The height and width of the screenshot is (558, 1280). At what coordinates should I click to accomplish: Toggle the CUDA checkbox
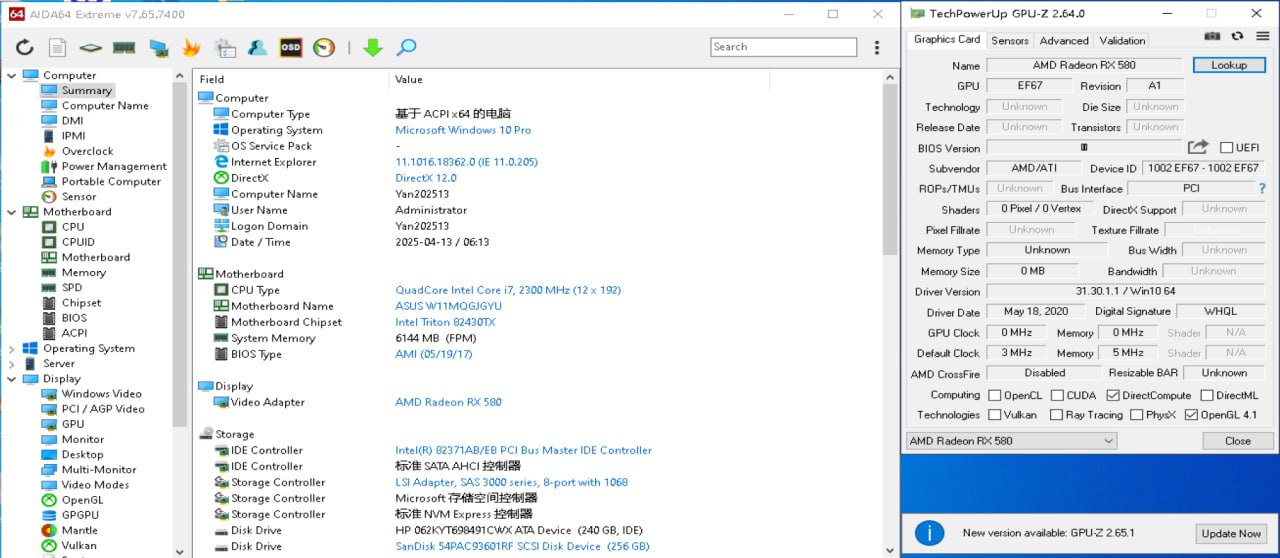tap(1057, 395)
